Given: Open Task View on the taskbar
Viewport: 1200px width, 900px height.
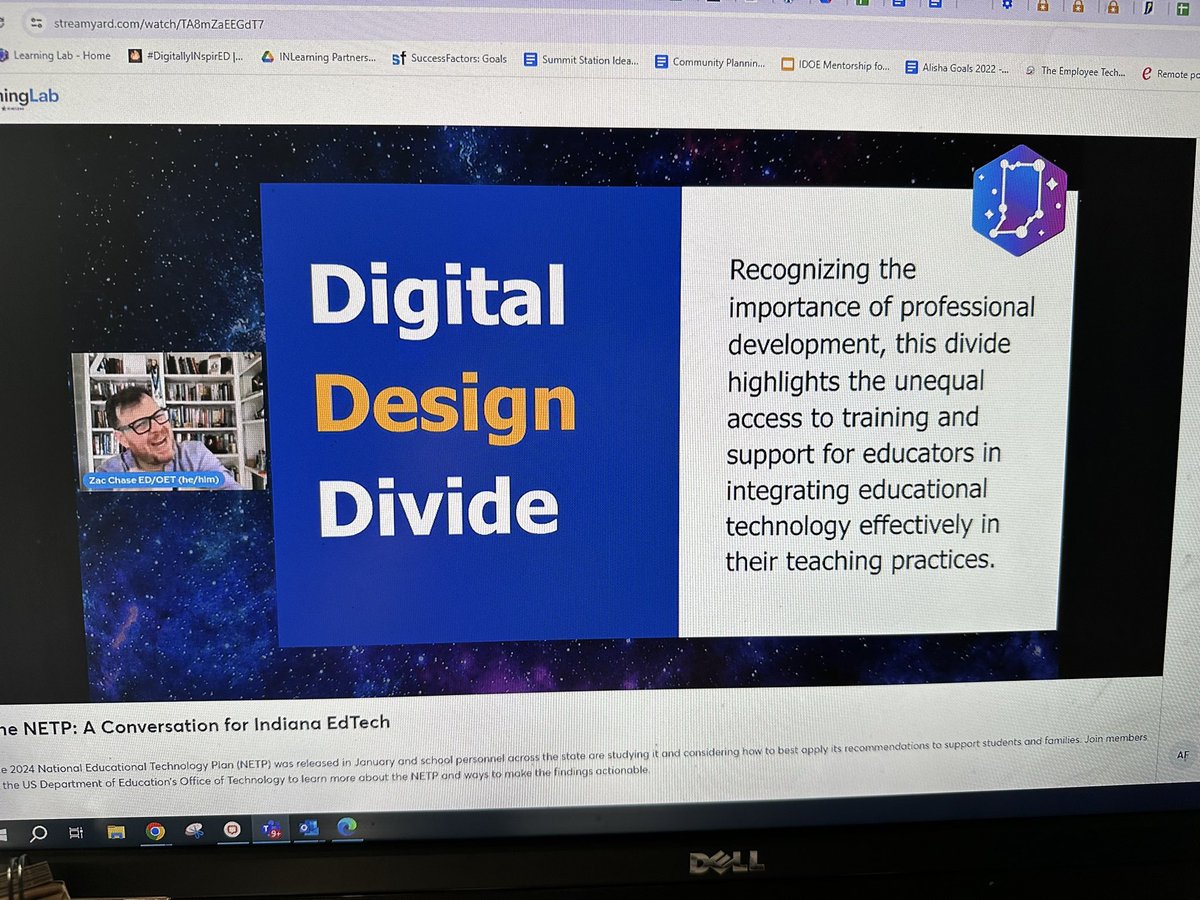Looking at the screenshot, I should (76, 832).
